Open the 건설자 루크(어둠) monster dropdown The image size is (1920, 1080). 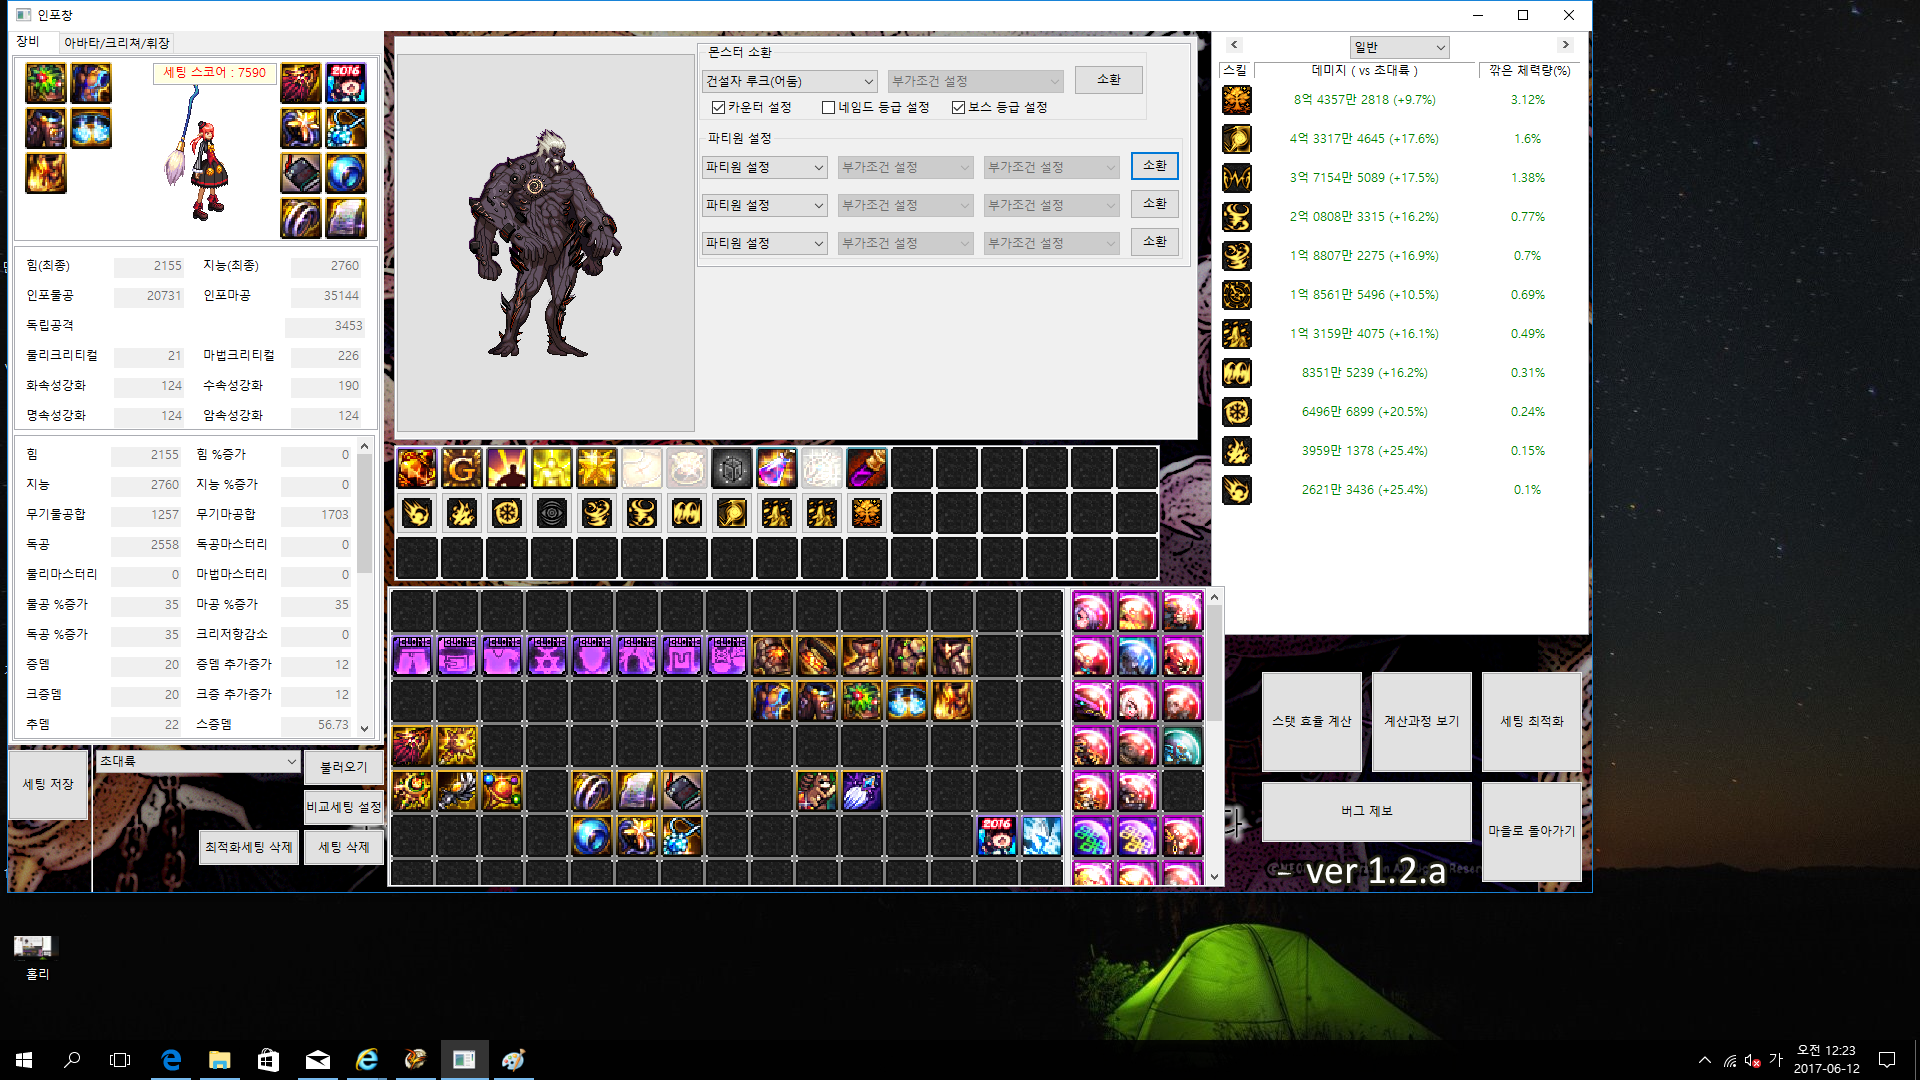tap(790, 81)
